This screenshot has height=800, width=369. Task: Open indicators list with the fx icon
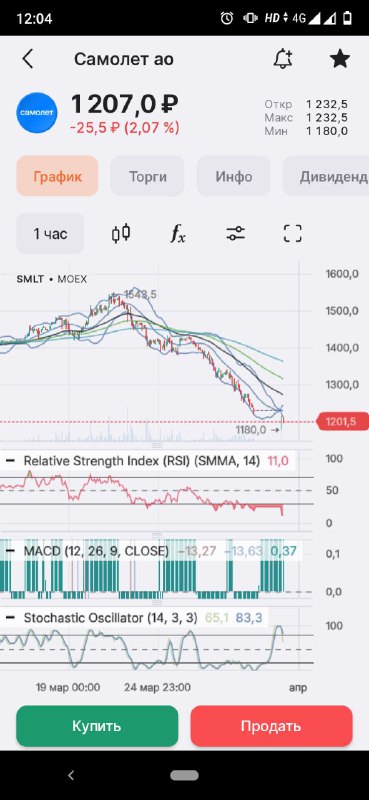point(178,234)
